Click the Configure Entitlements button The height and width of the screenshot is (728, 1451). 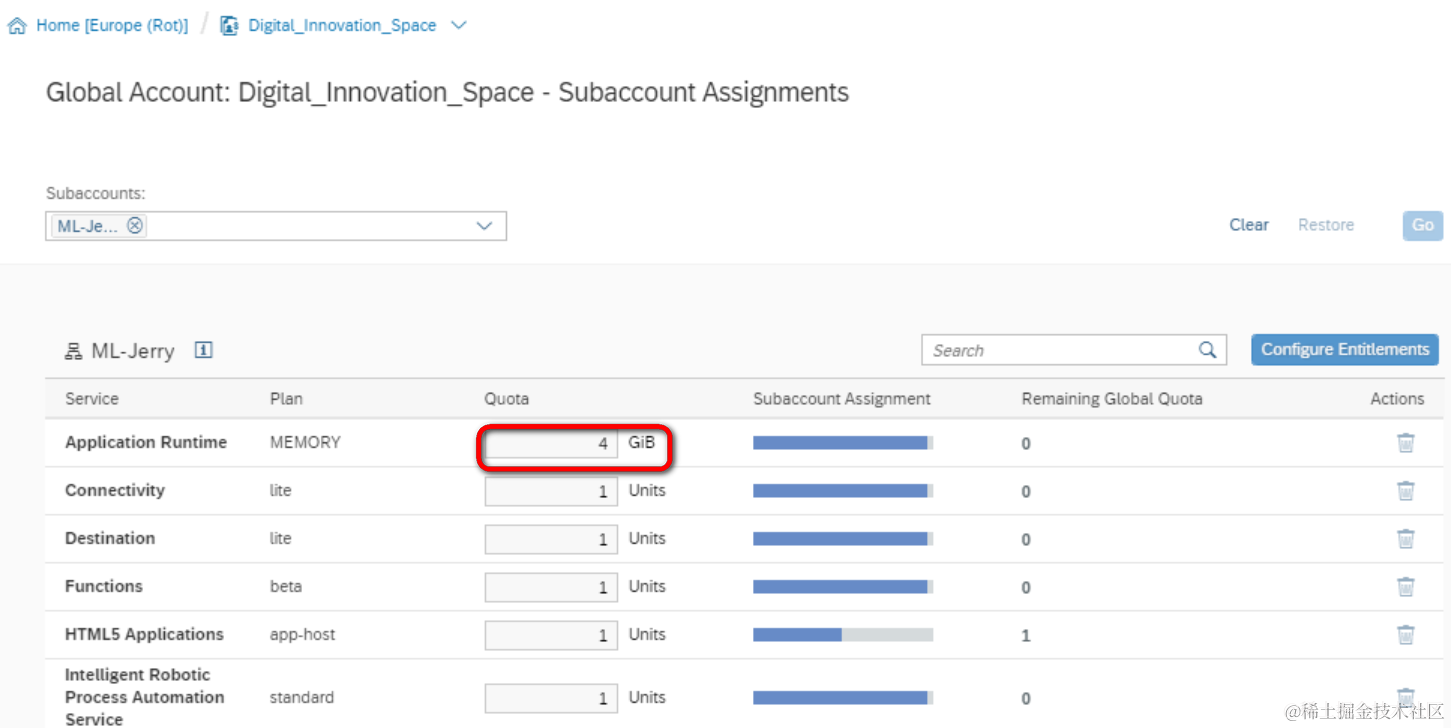[1345, 349]
